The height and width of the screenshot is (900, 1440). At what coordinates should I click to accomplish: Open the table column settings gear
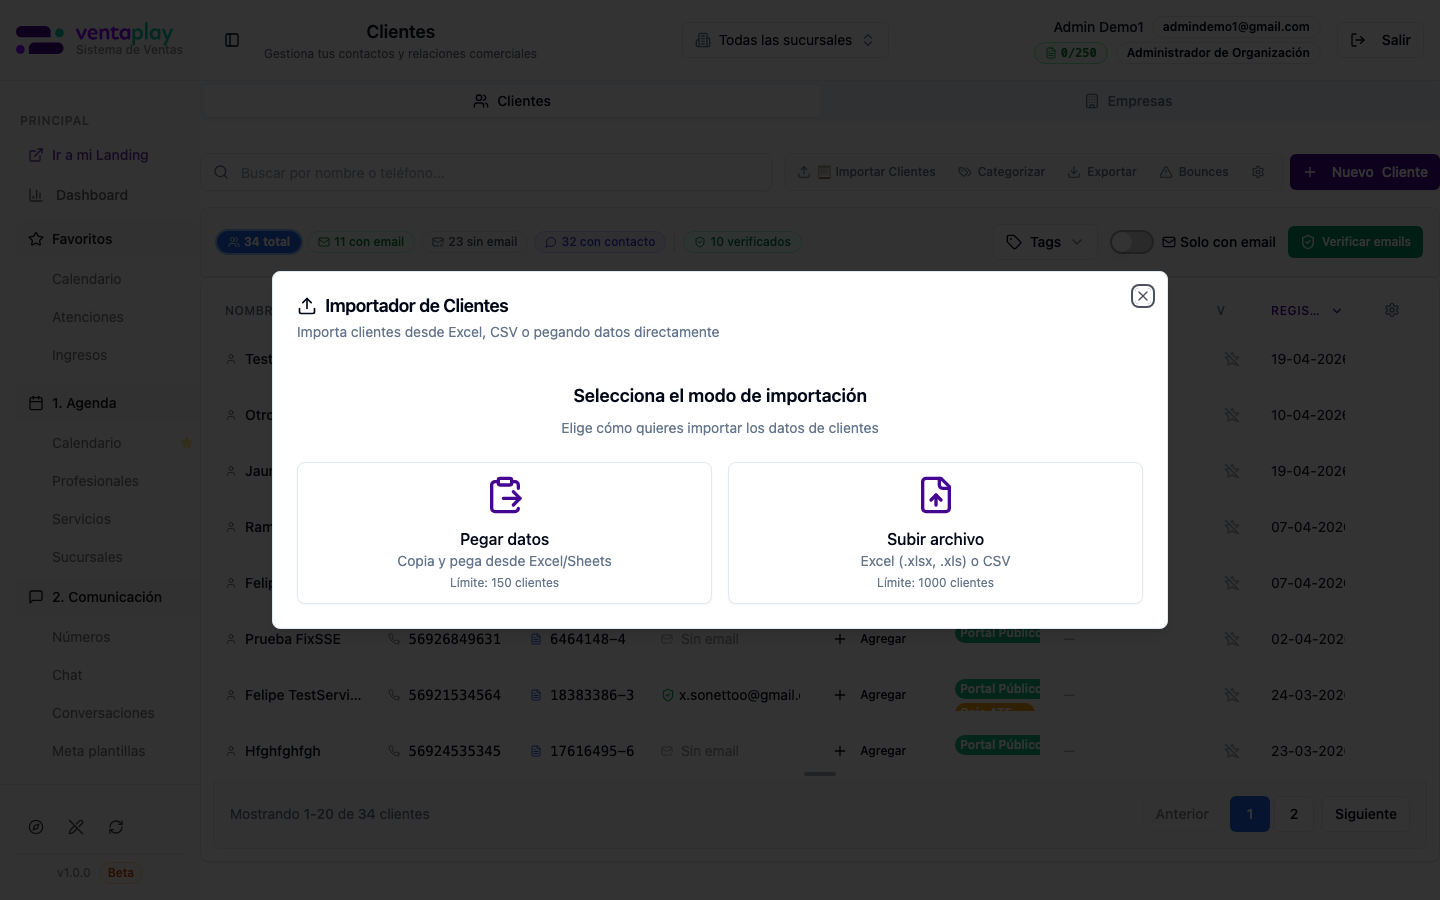1392,310
